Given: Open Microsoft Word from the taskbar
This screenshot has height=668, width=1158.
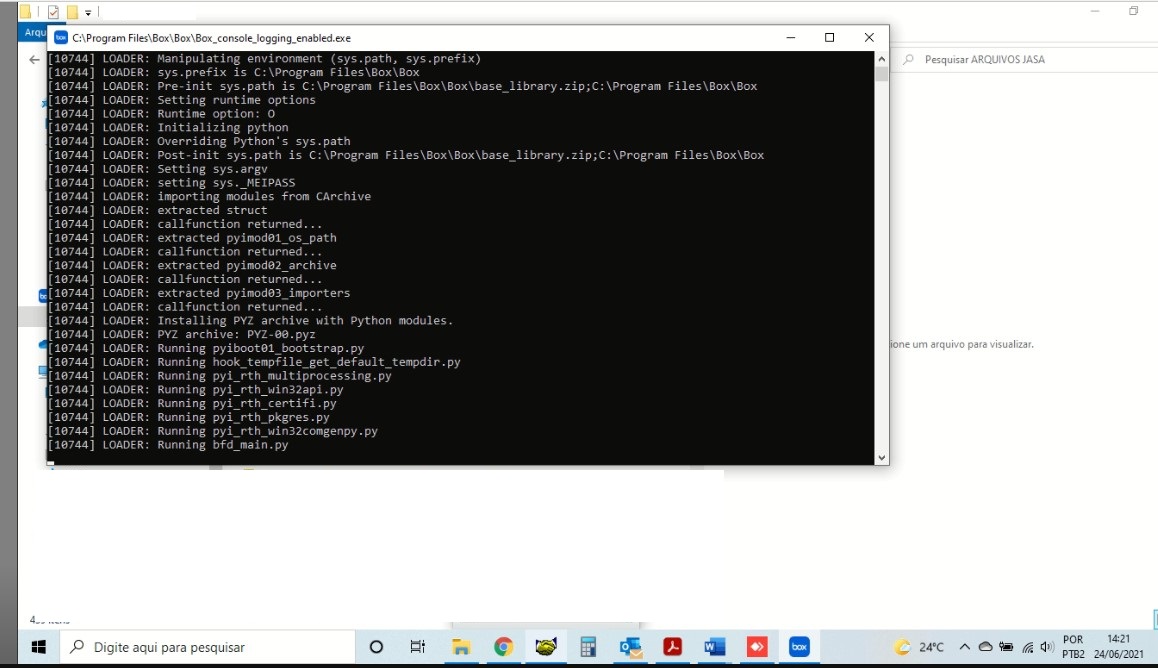Looking at the screenshot, I should (x=714, y=647).
